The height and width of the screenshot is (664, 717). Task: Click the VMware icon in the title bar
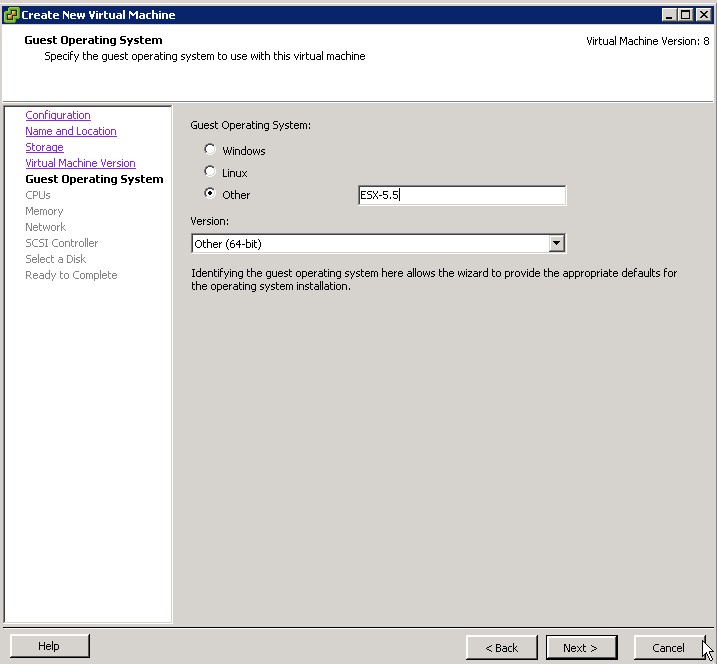point(11,15)
